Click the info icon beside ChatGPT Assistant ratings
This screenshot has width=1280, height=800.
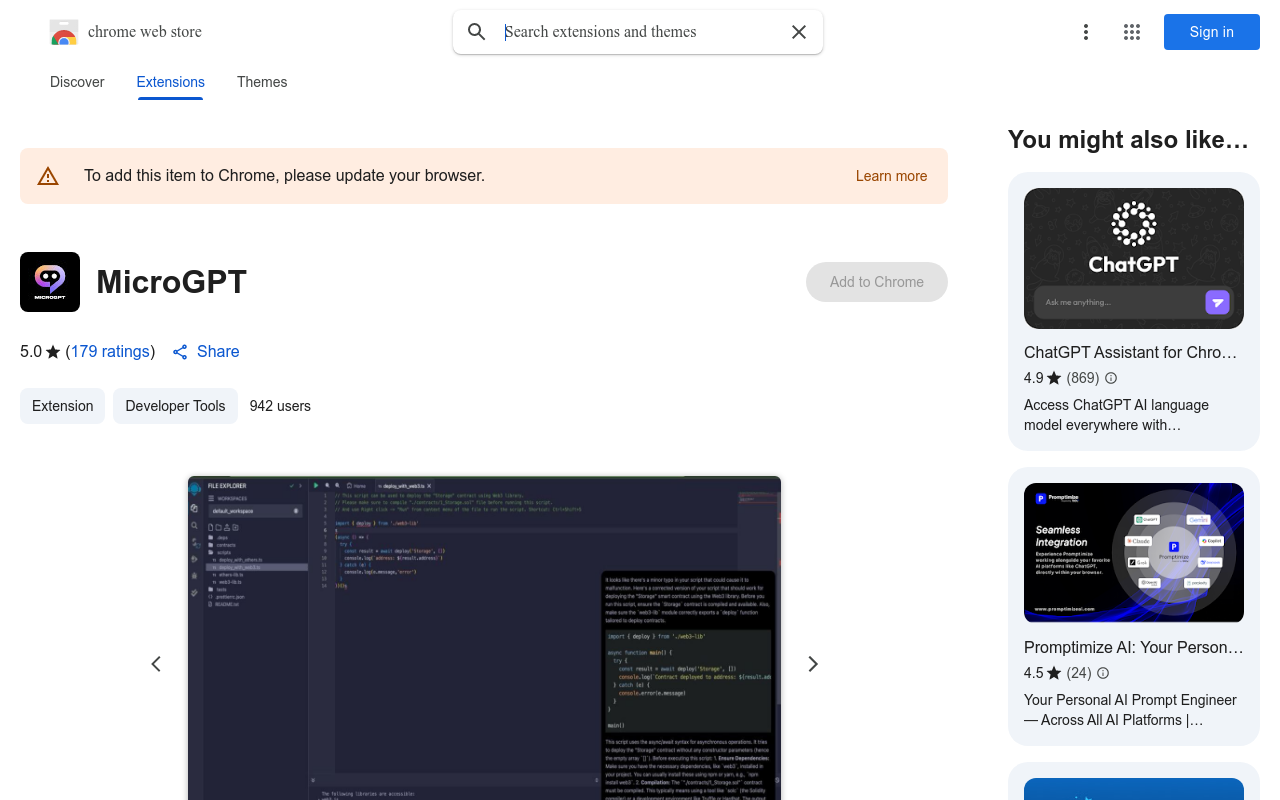(1111, 378)
